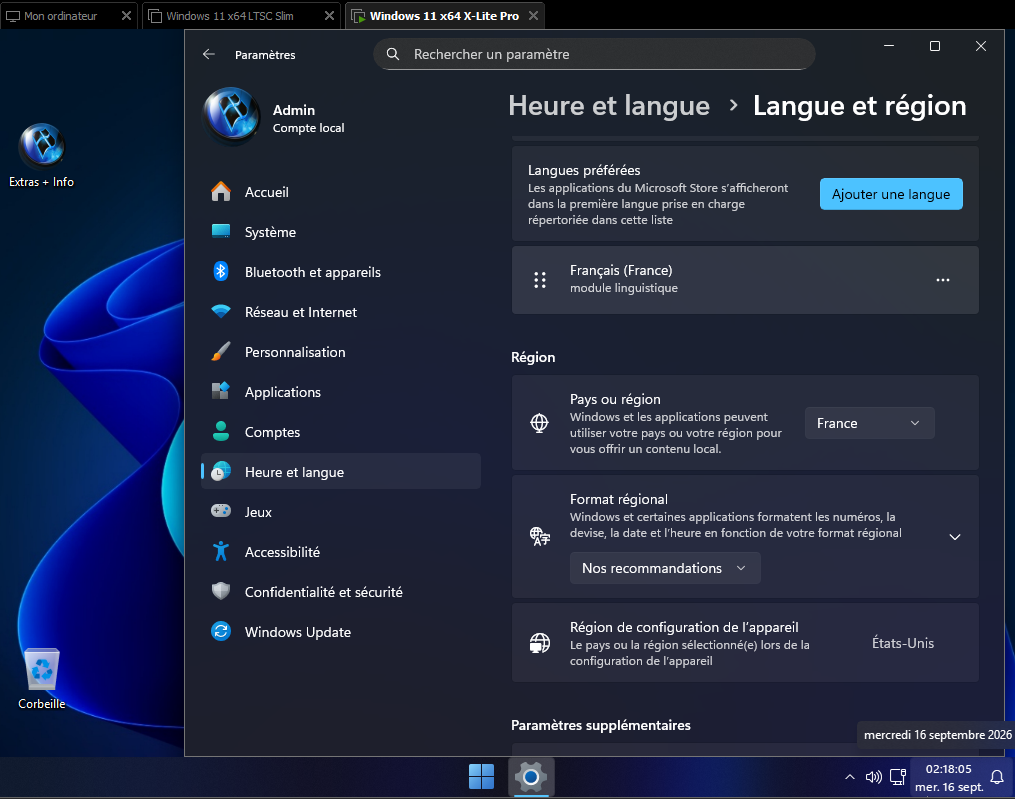Click the Français (France) language row
1015x799 pixels.
(744, 280)
